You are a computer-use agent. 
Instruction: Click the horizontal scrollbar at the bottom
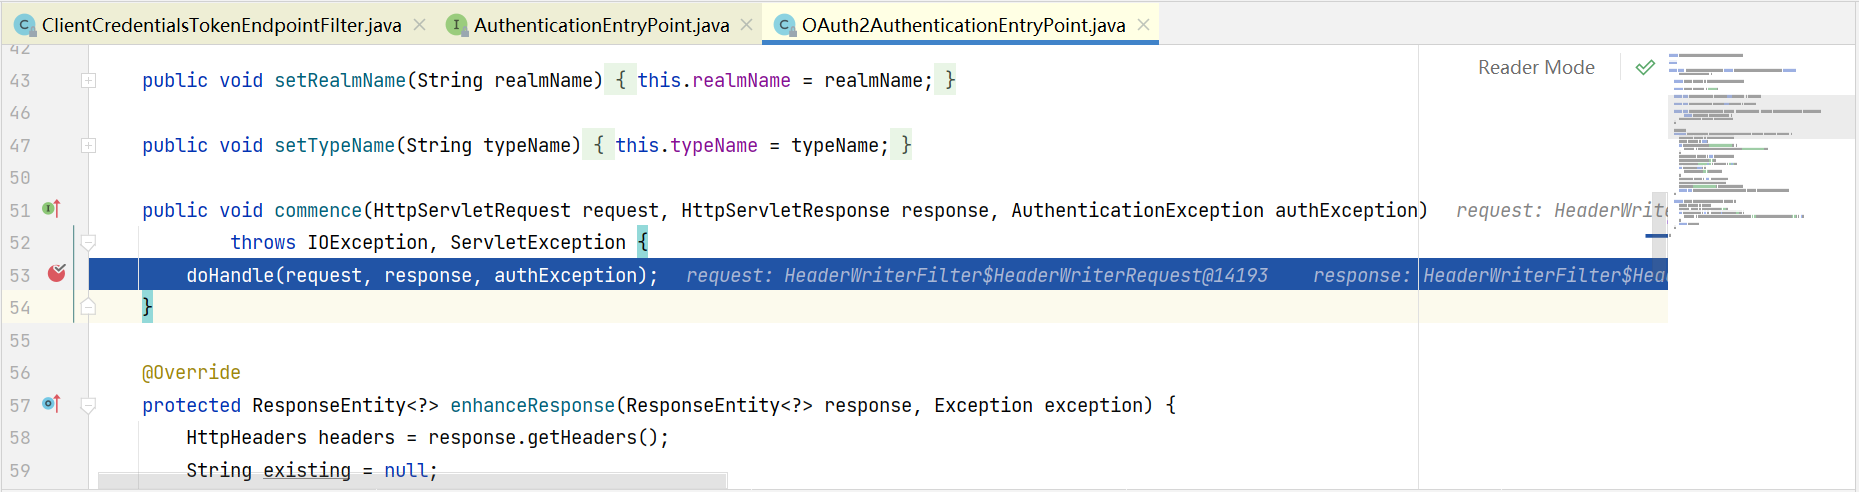tap(412, 482)
